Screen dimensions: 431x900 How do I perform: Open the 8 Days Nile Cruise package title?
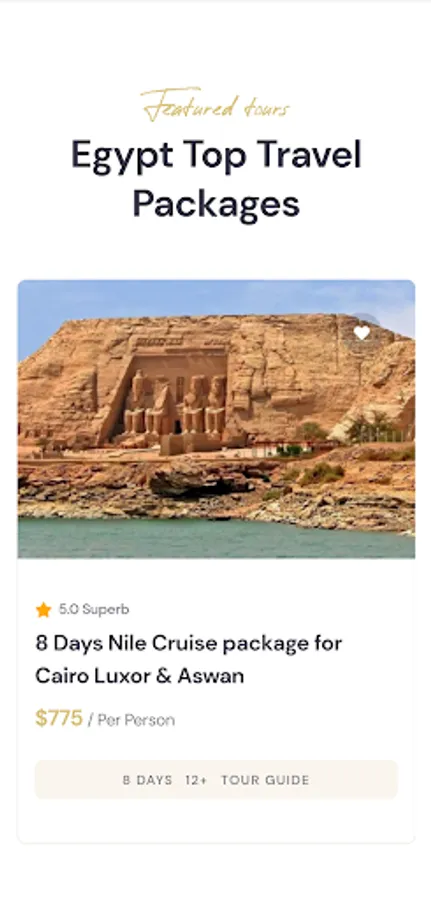pyautogui.click(x=189, y=644)
